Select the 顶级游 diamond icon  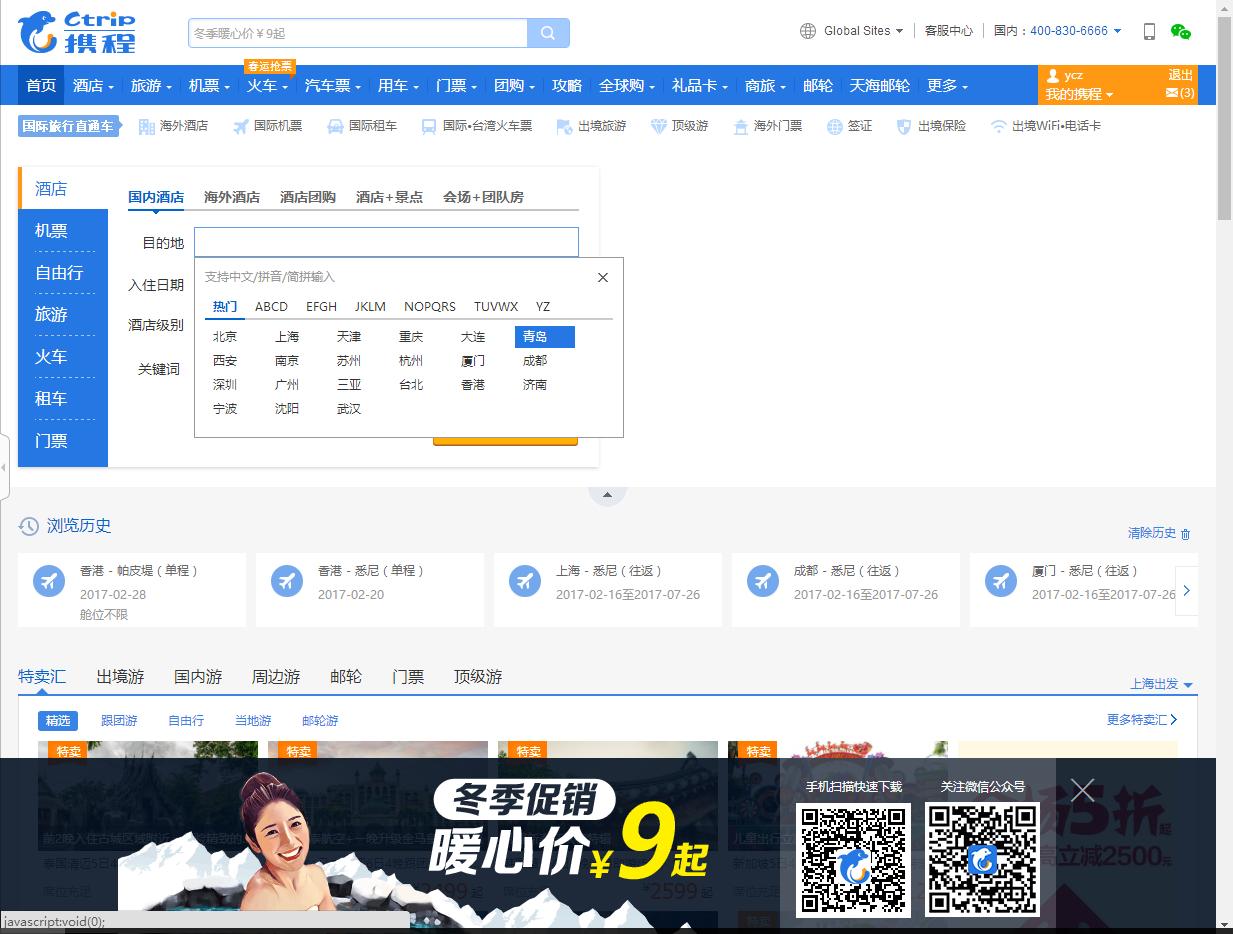pos(658,126)
